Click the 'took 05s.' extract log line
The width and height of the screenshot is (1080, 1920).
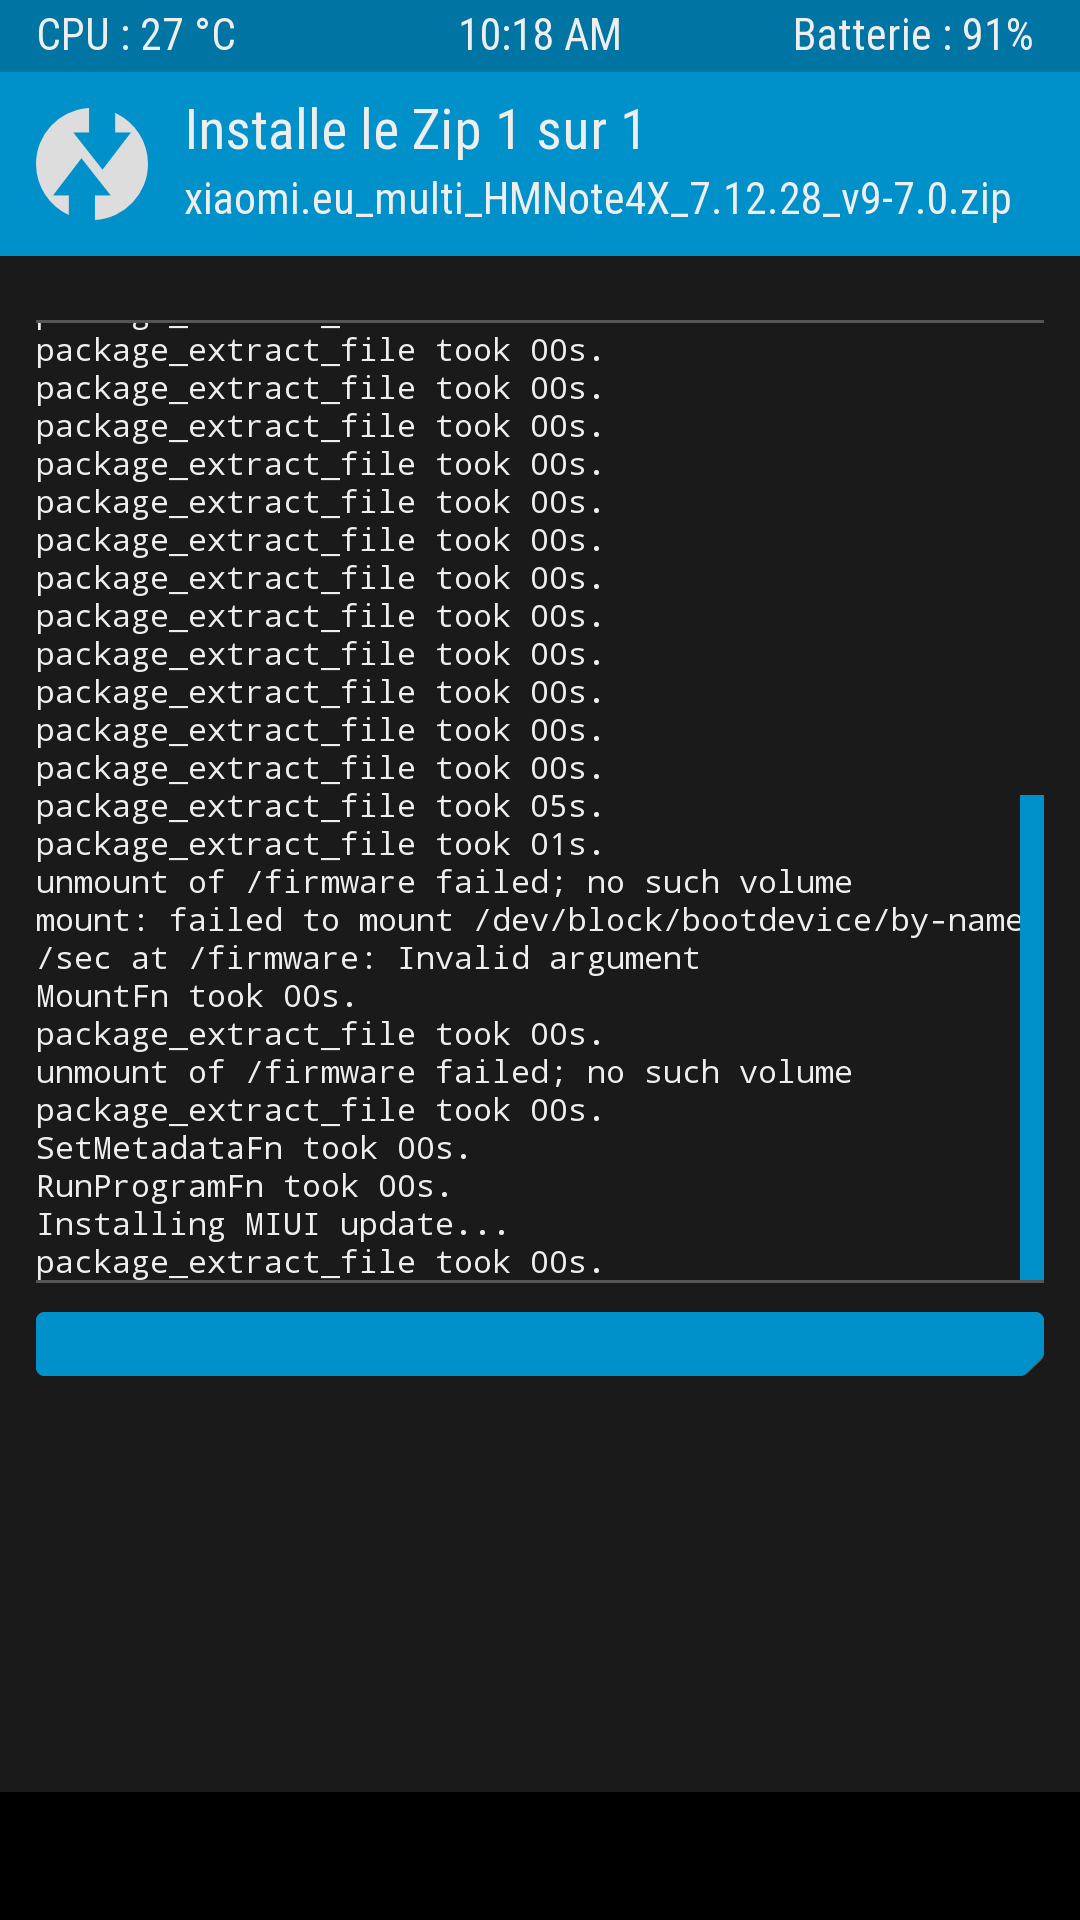320,807
